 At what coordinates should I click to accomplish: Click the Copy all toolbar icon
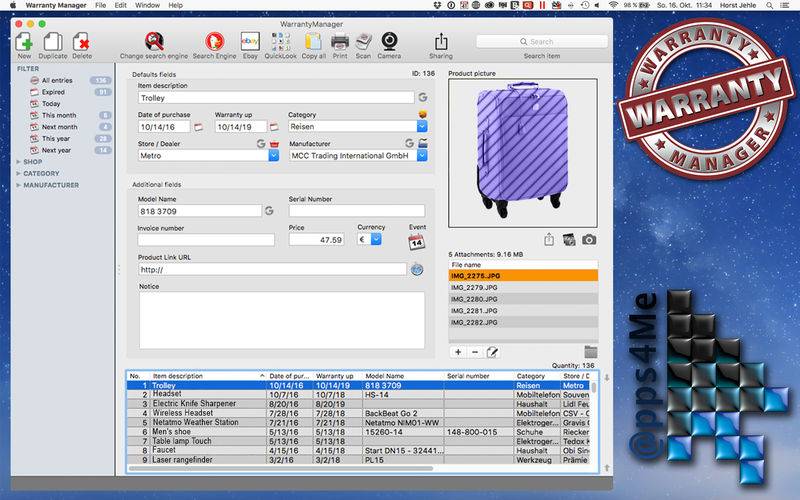(313, 41)
